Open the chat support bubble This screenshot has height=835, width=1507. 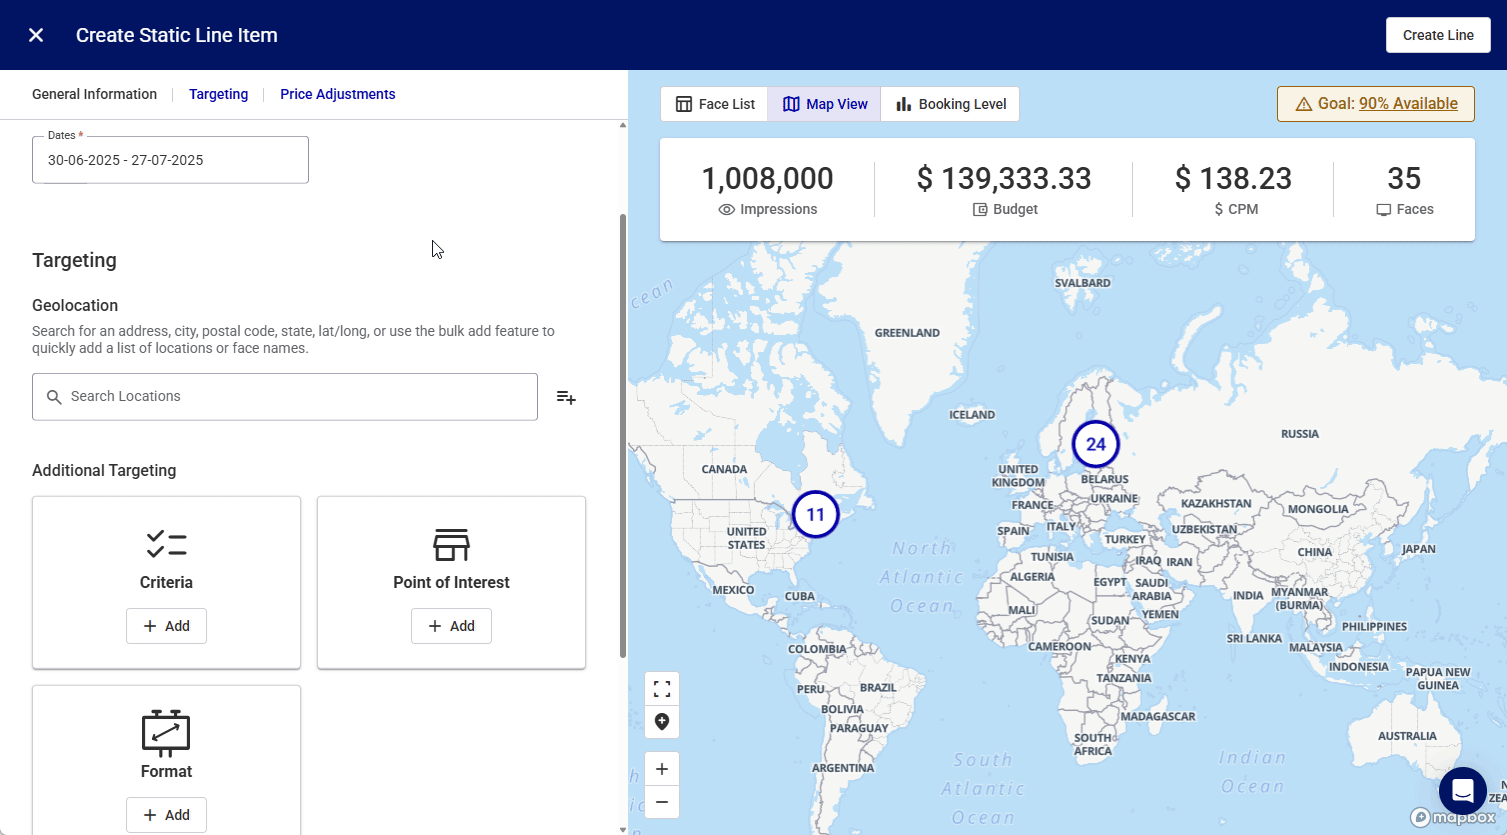click(1462, 791)
